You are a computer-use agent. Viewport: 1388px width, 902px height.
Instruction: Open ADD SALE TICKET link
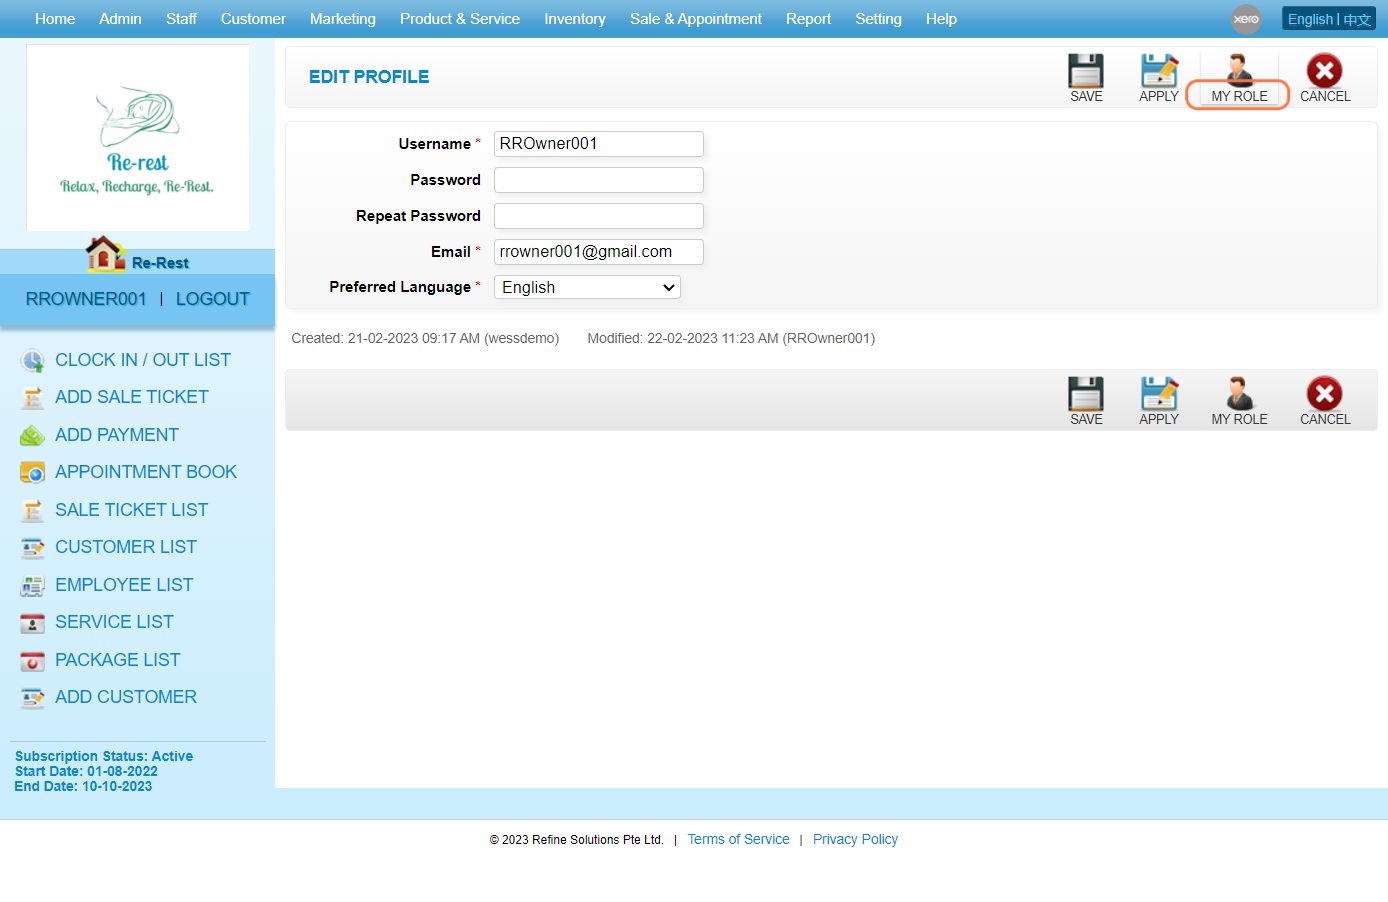pos(132,397)
